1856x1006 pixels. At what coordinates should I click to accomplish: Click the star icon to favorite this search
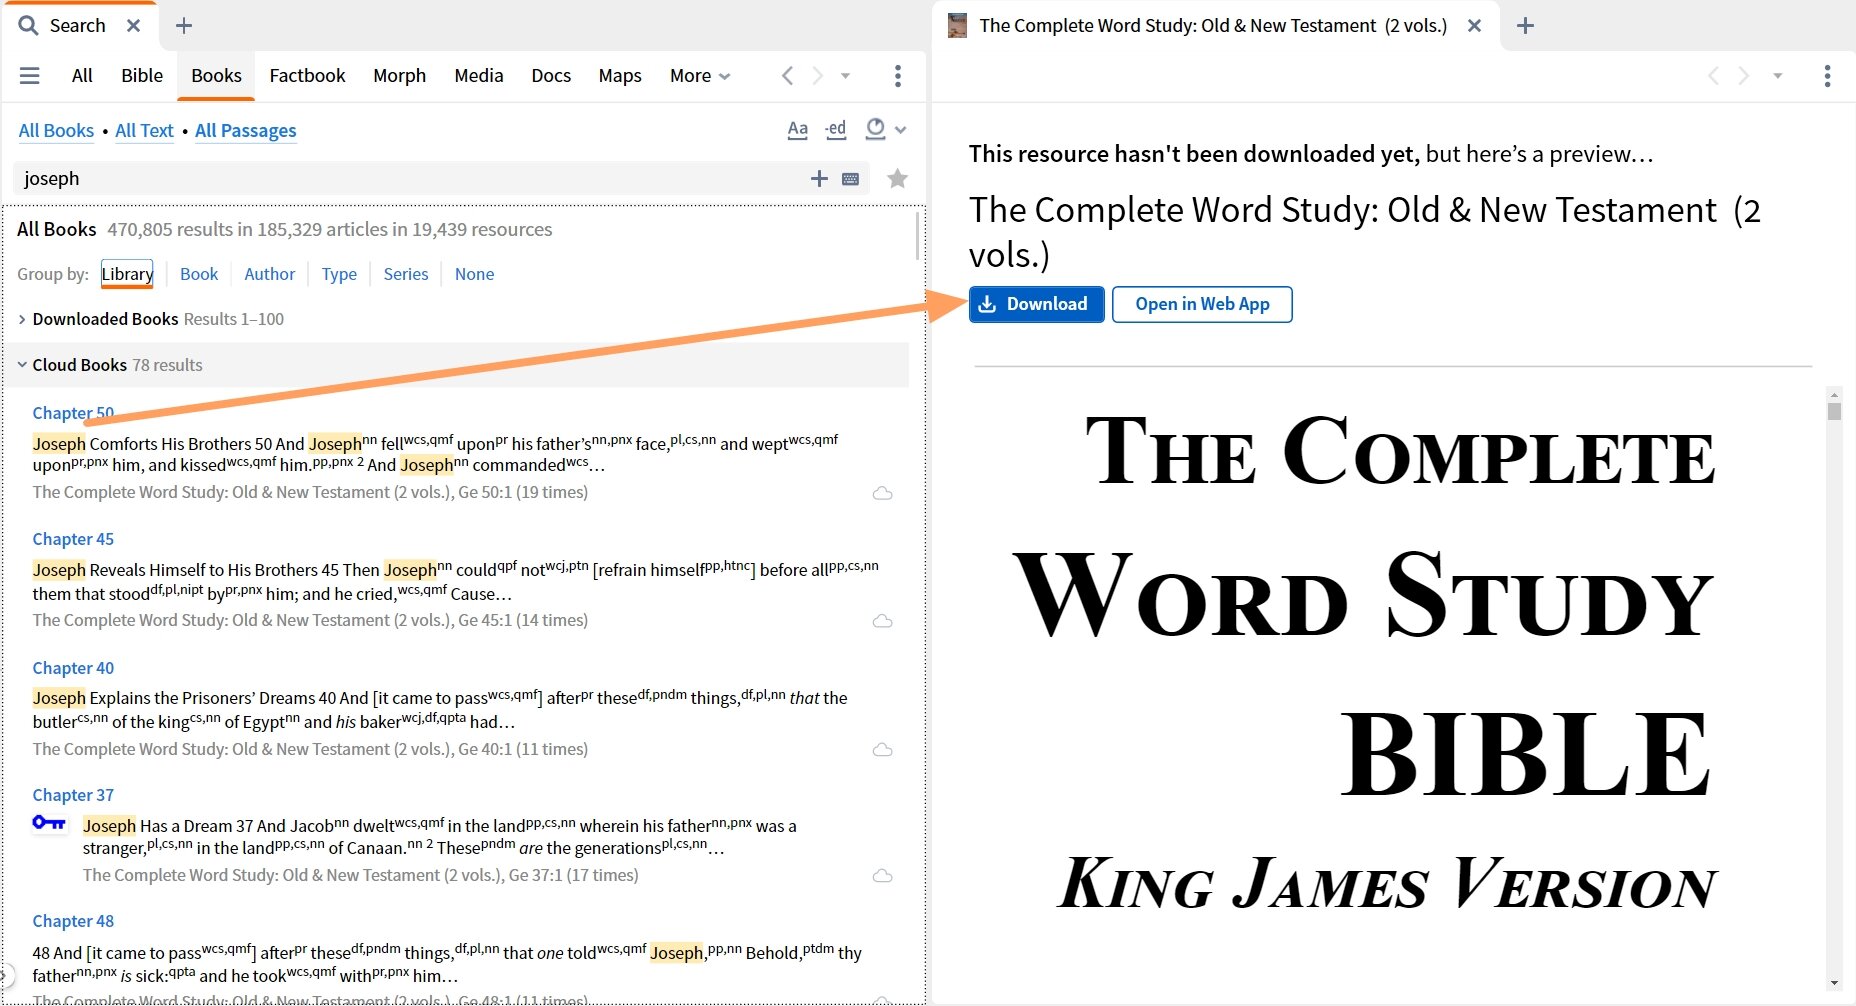pyautogui.click(x=898, y=178)
